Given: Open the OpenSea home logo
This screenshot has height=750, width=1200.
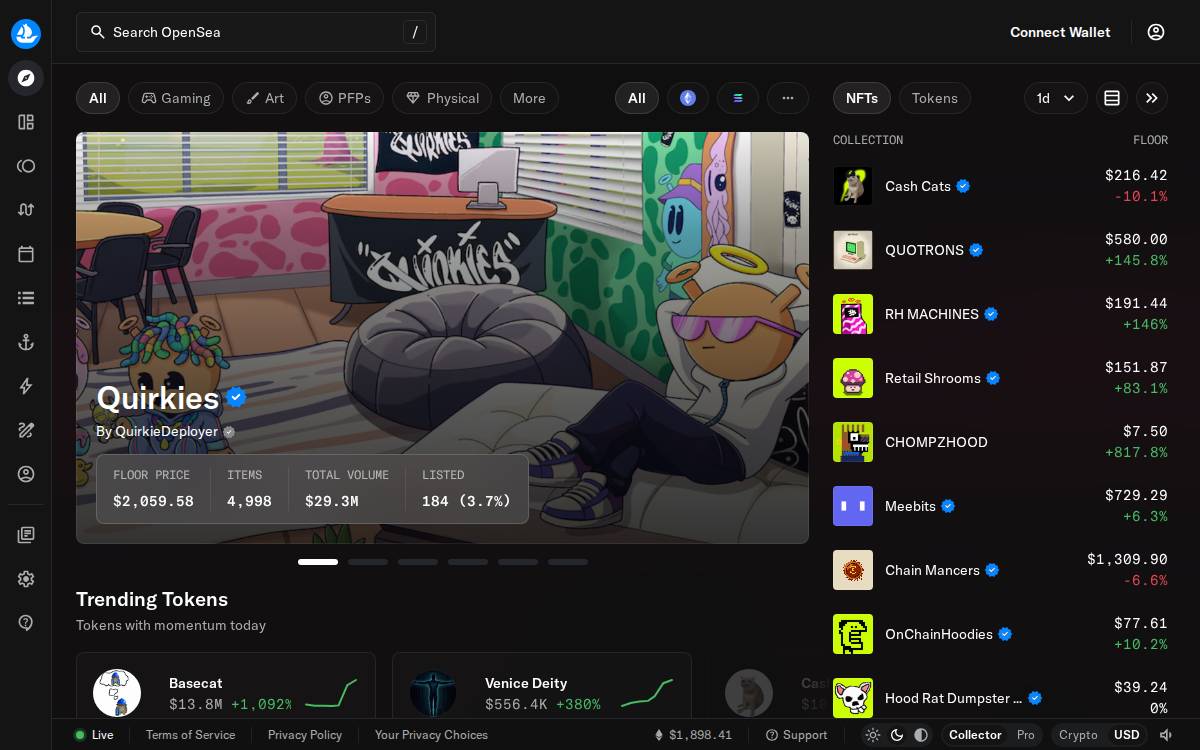Looking at the screenshot, I should tap(26, 33).
